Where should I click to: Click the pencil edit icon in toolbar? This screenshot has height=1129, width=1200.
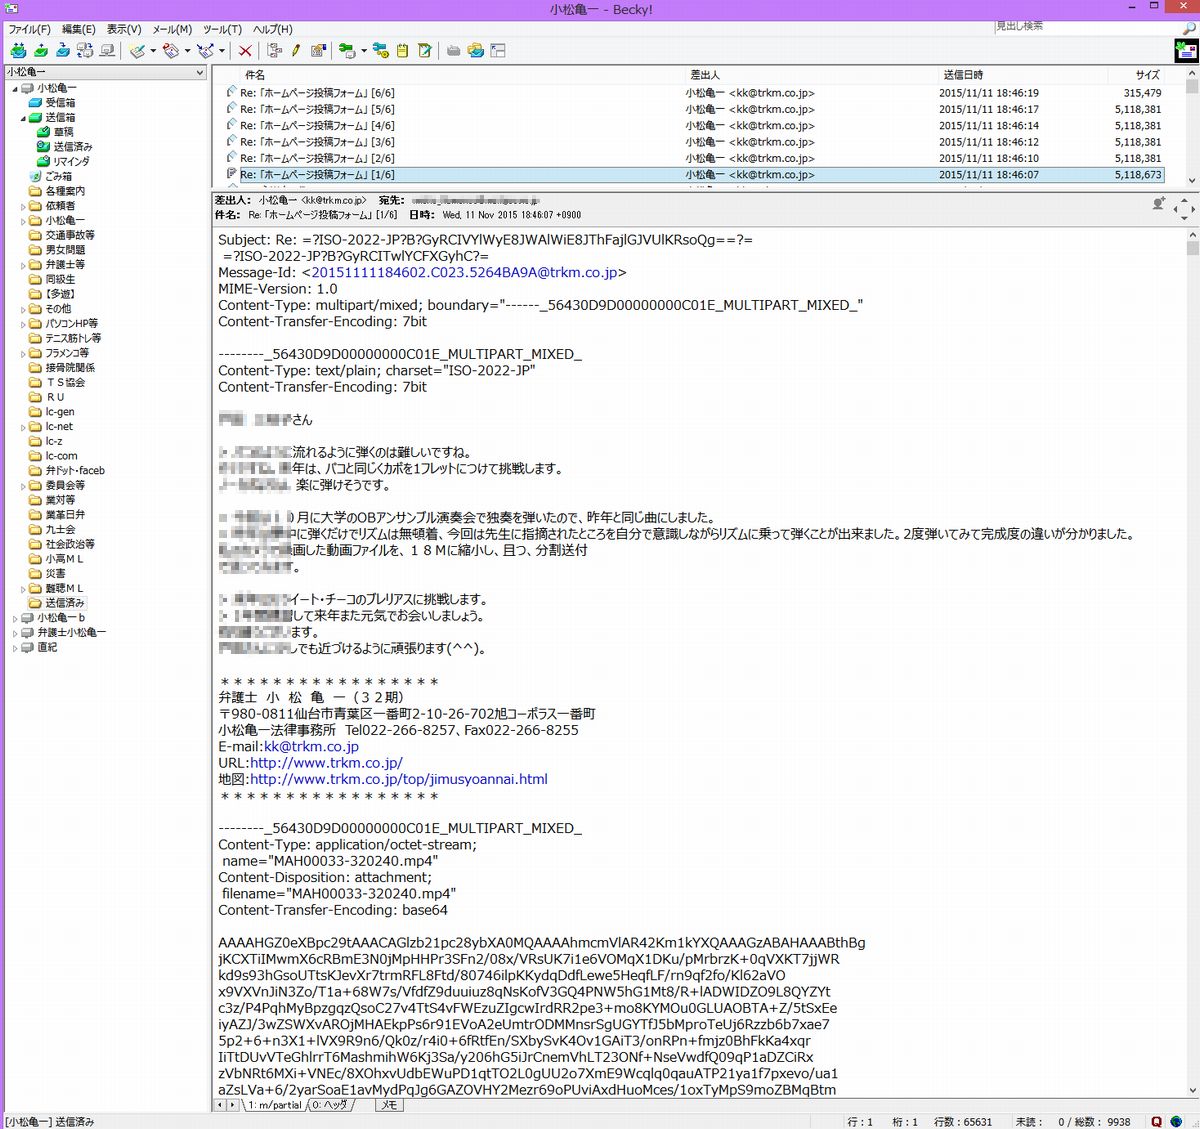[296, 51]
